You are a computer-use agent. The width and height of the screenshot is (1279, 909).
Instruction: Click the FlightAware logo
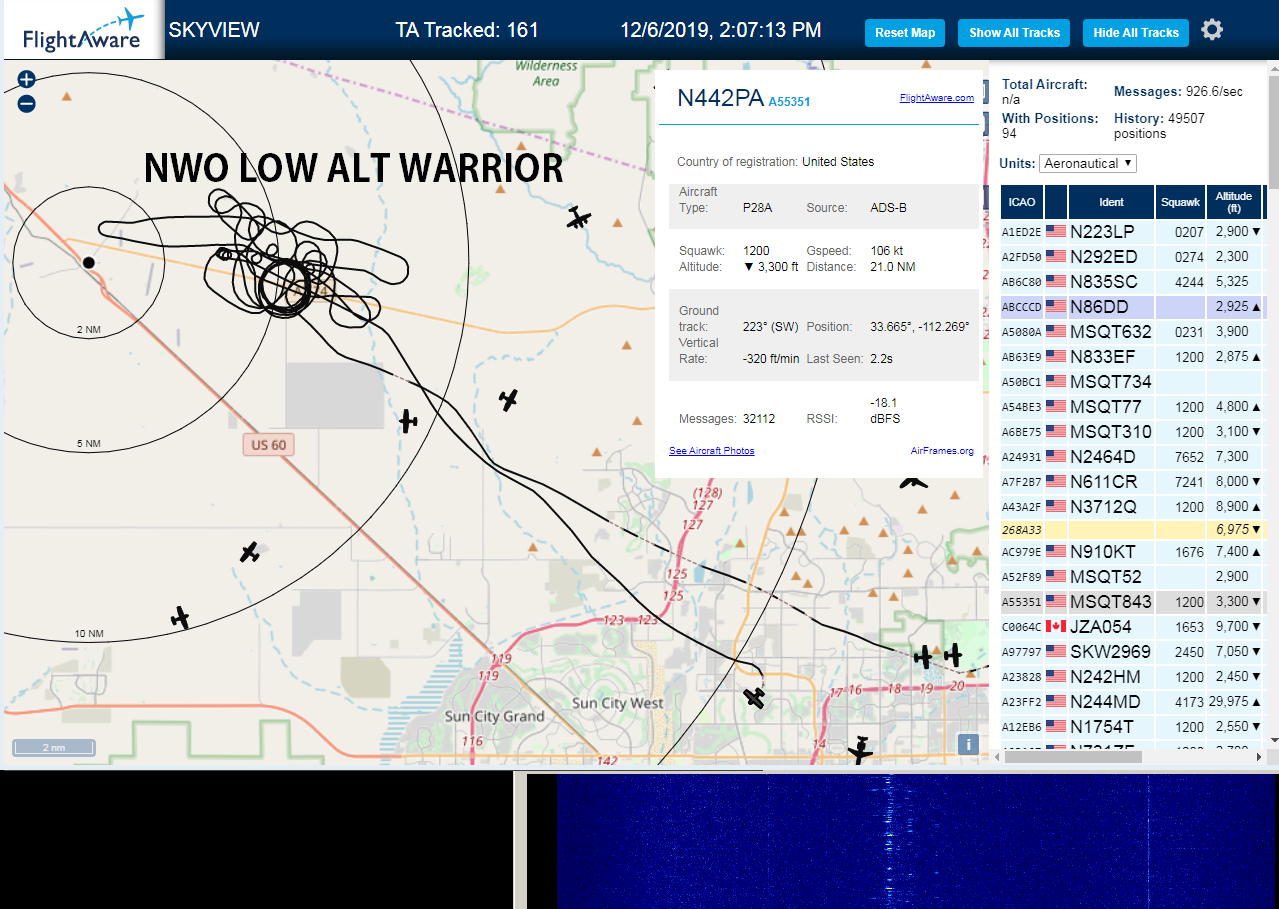tap(83, 32)
